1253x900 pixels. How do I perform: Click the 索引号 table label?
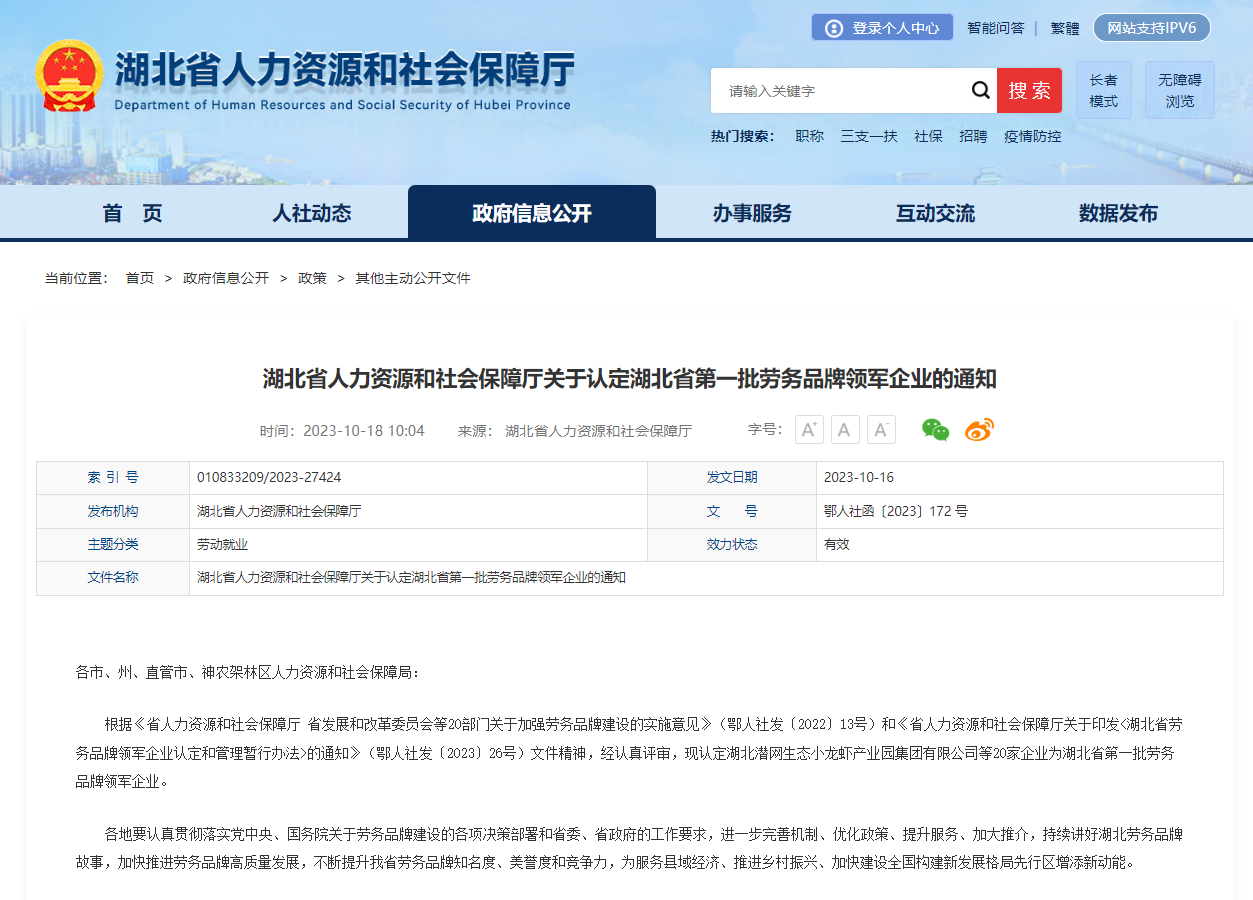click(113, 478)
